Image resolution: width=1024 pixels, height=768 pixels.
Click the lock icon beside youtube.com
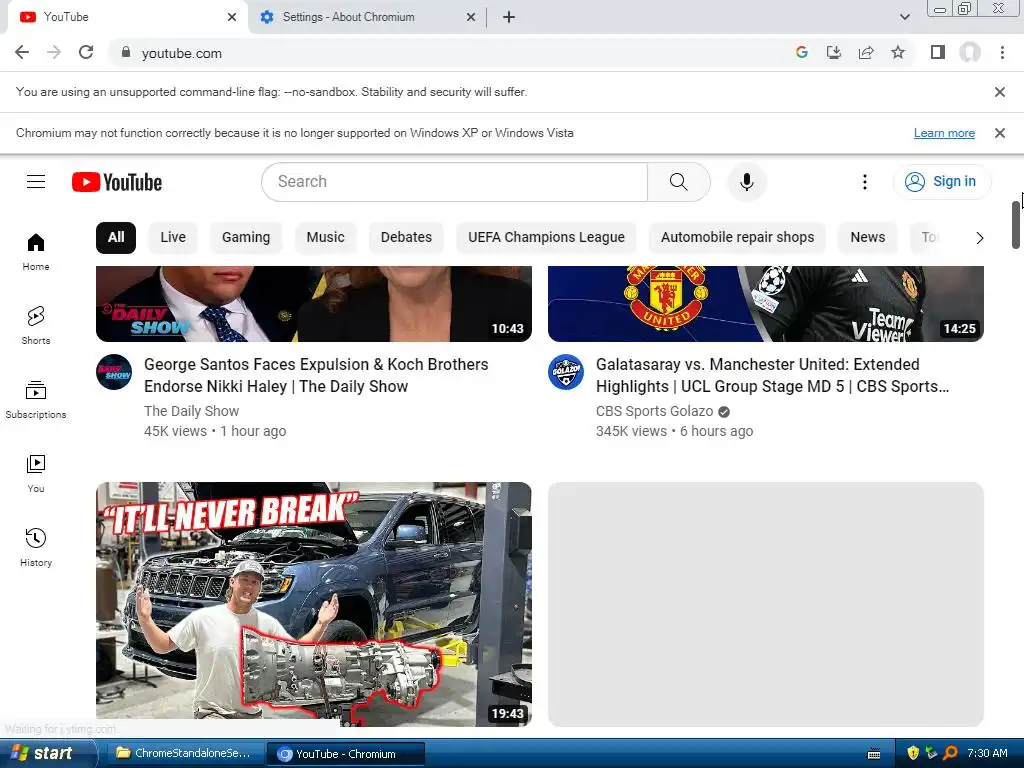126,53
